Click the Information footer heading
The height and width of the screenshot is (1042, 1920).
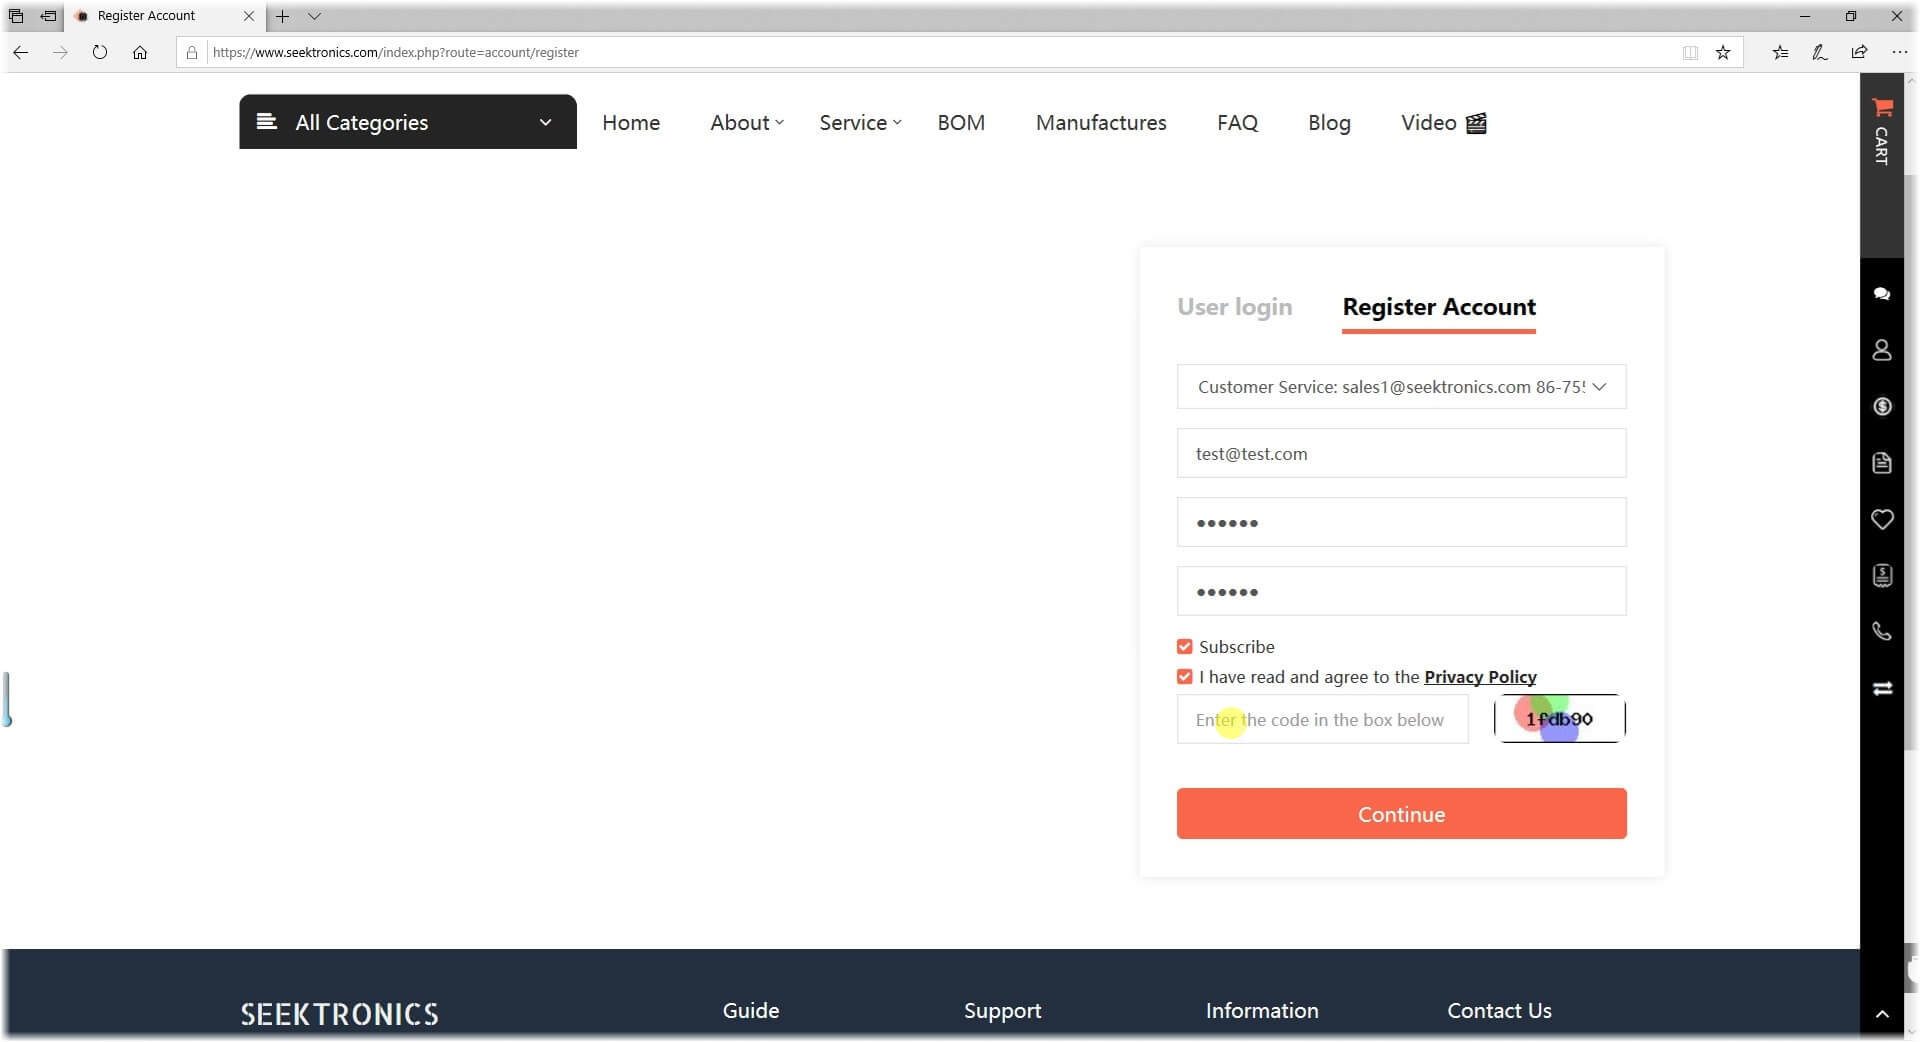tap(1262, 1010)
